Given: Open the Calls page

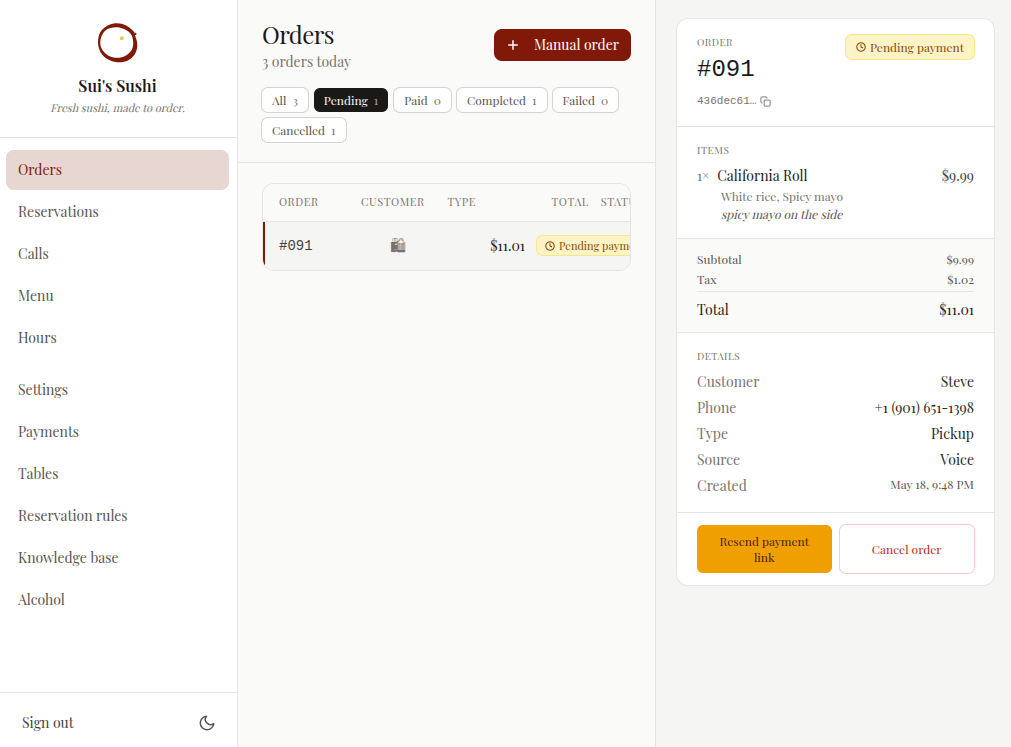Looking at the screenshot, I should (x=117, y=254).
